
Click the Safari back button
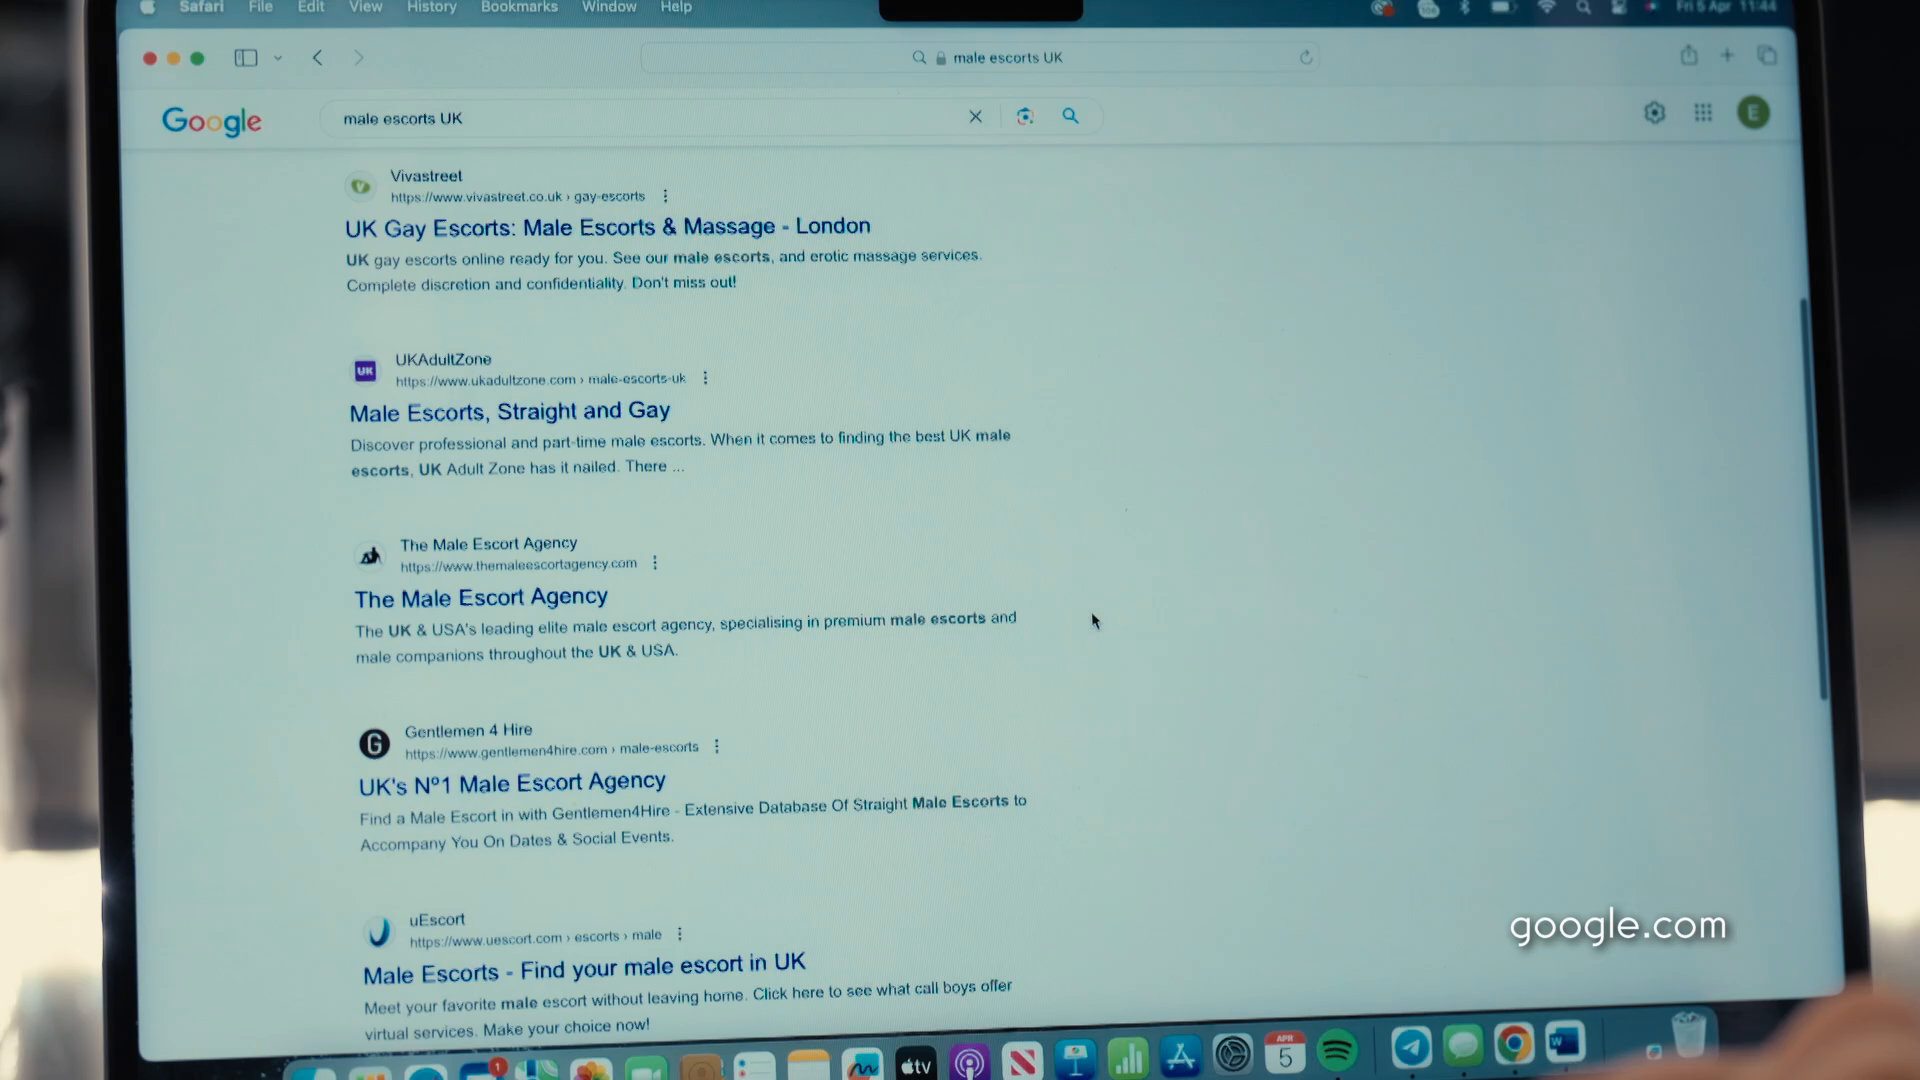pyautogui.click(x=318, y=58)
